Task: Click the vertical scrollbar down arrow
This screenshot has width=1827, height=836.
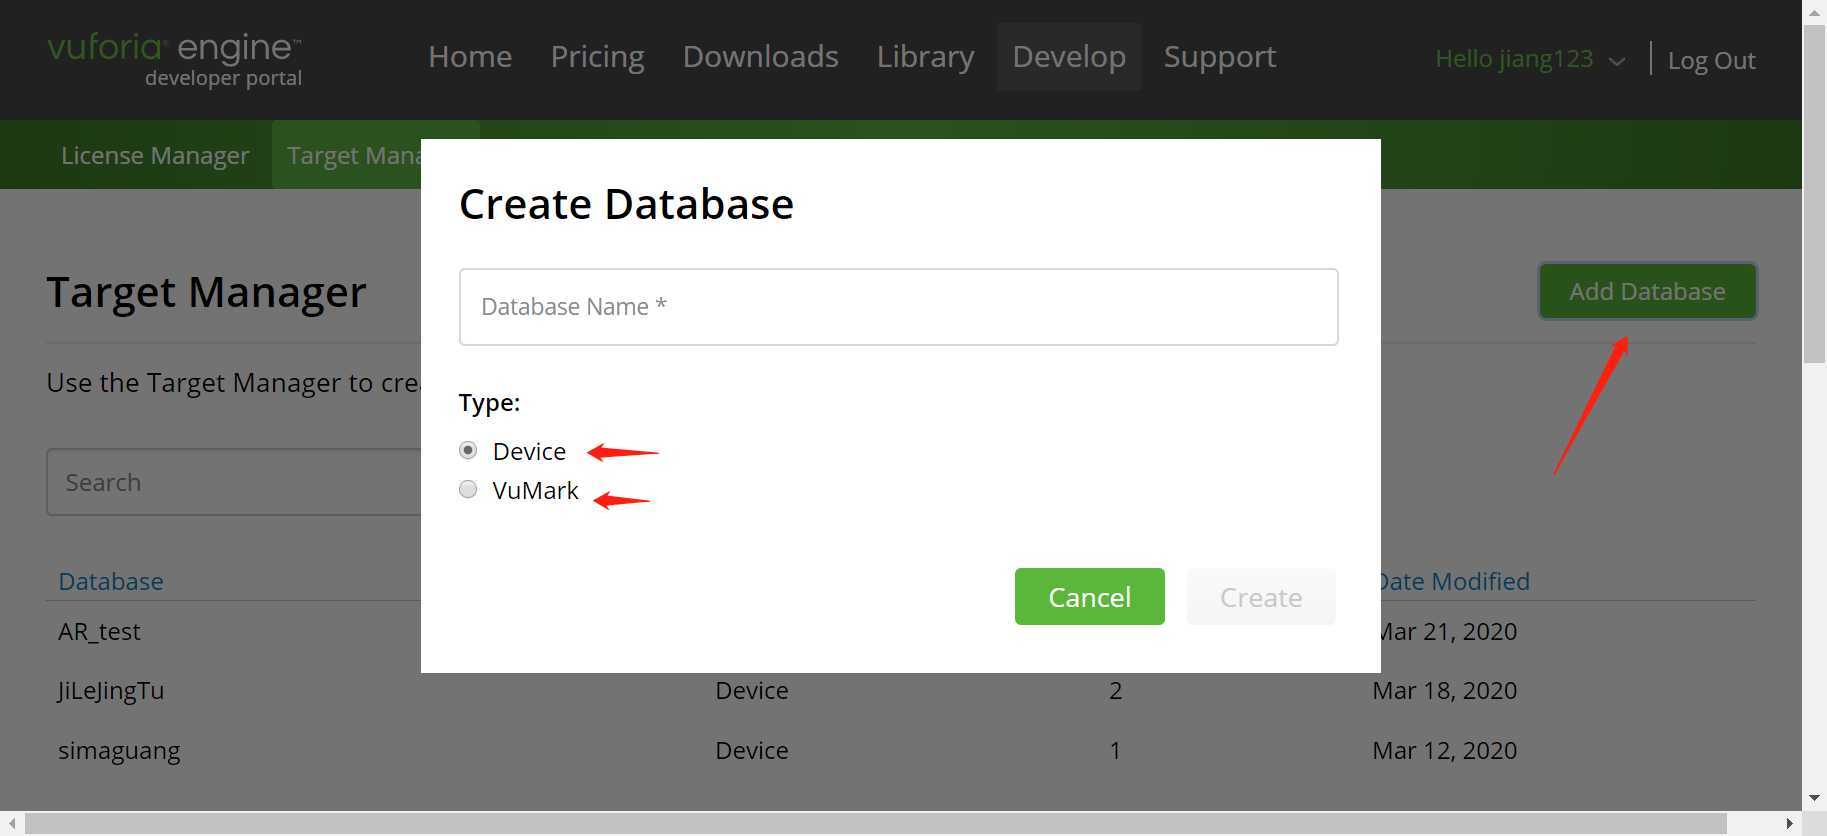Action: pos(1814,798)
